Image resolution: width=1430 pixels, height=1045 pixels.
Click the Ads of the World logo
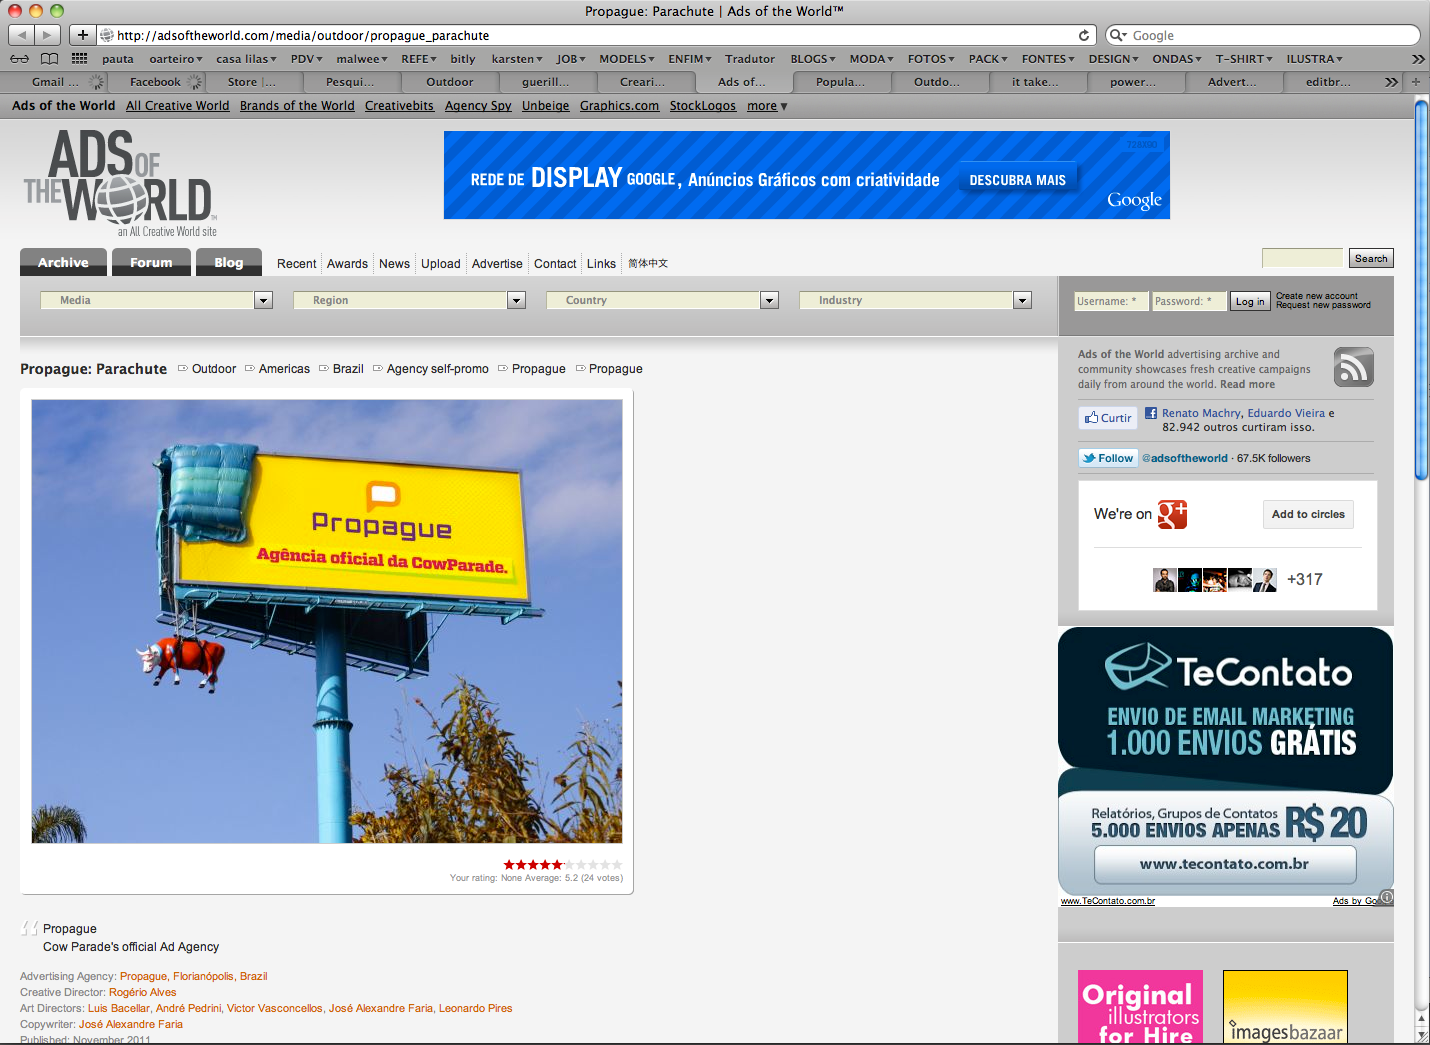[x=120, y=183]
